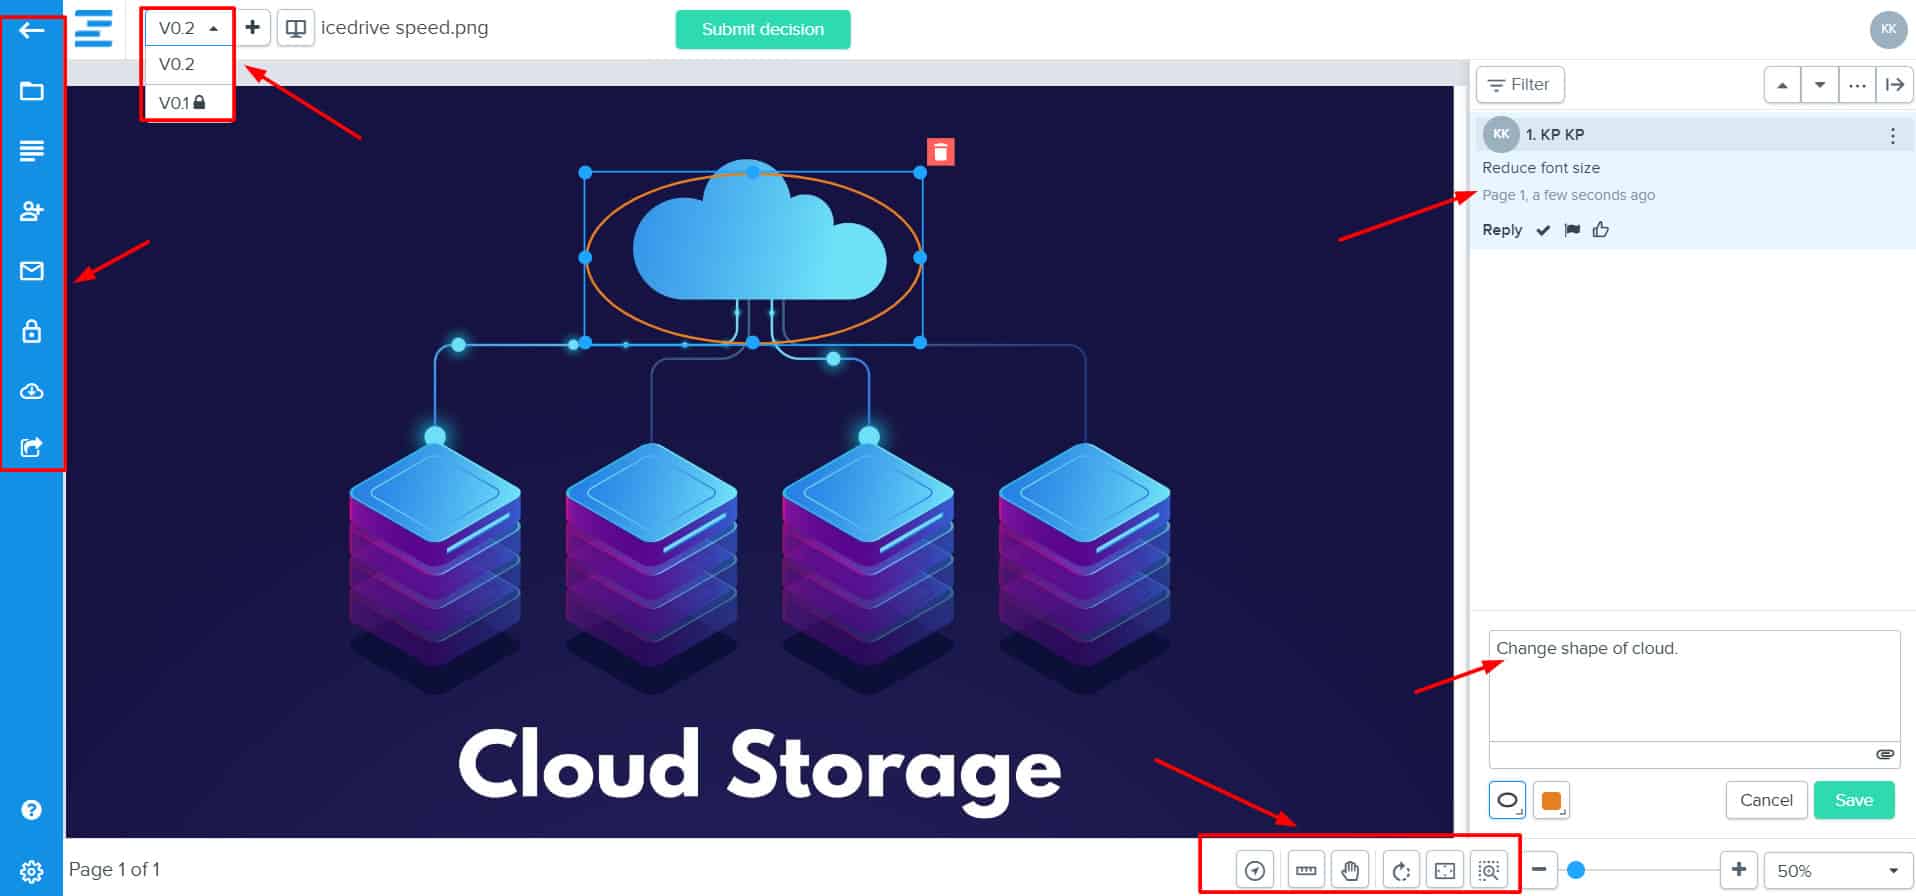This screenshot has height=896, width=1916.
Task: Select locked version V0.1 from the list
Action: coord(182,103)
